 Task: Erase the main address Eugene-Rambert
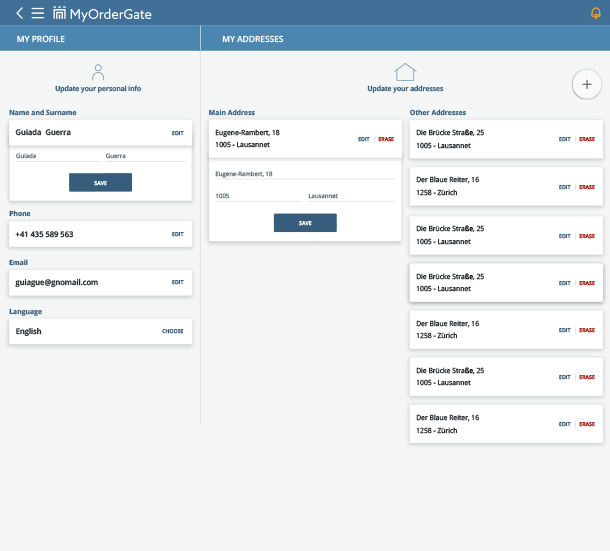click(386, 139)
